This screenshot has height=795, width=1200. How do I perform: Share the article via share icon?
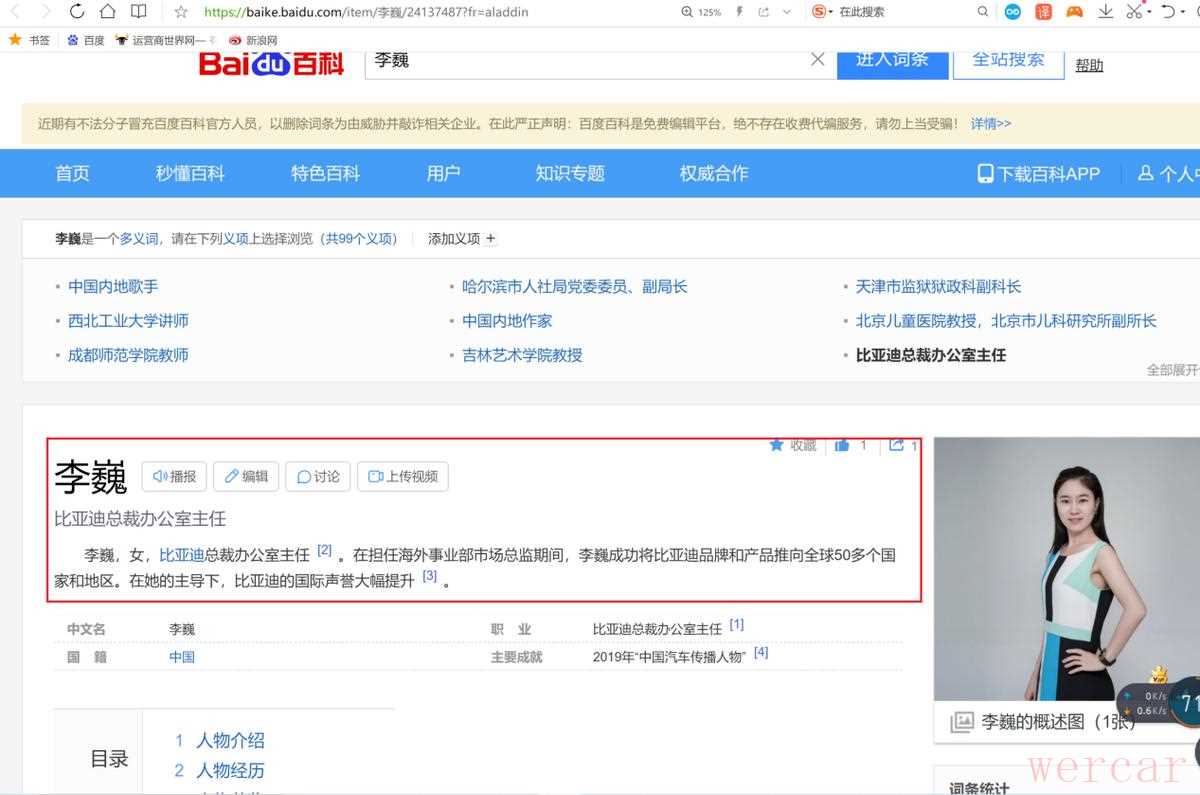[x=896, y=445]
